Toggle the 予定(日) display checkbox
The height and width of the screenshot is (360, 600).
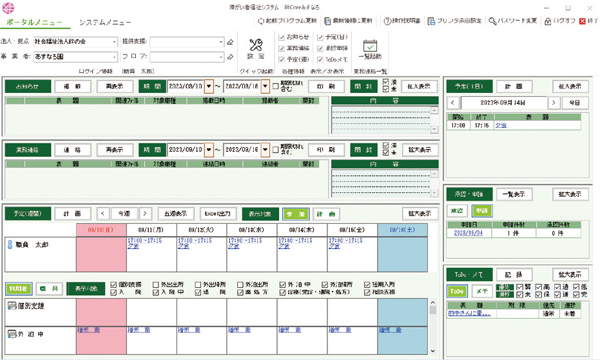pyautogui.click(x=320, y=37)
